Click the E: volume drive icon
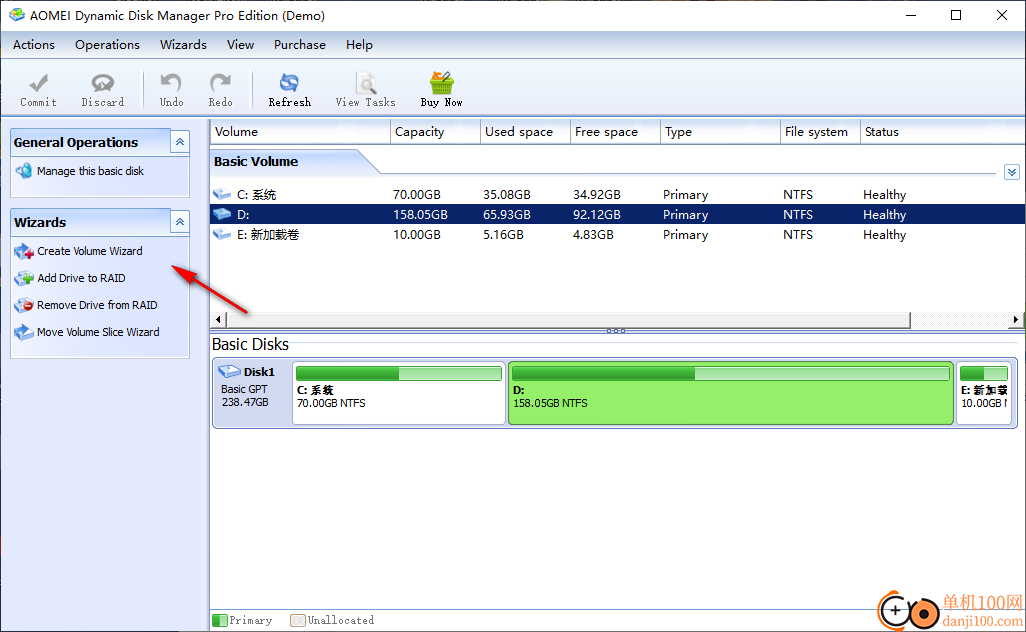 222,234
